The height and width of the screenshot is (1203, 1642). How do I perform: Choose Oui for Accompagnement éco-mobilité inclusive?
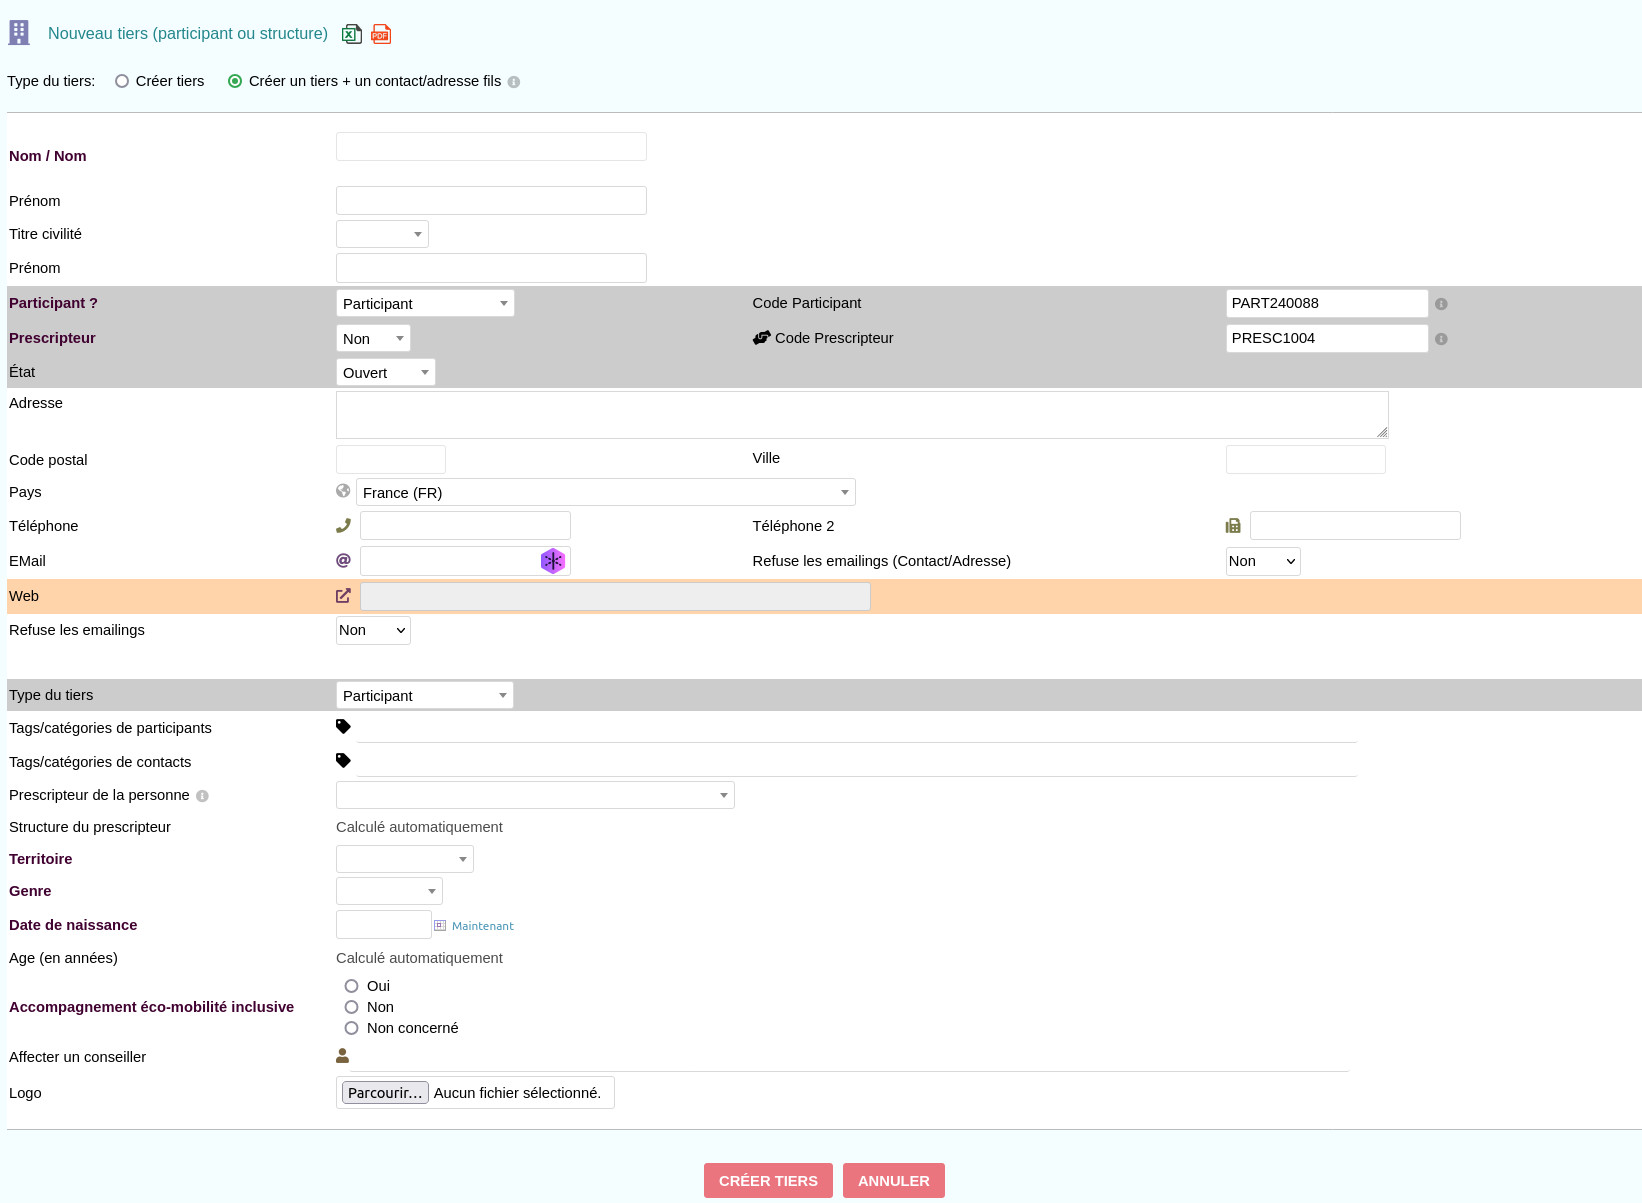pos(351,986)
